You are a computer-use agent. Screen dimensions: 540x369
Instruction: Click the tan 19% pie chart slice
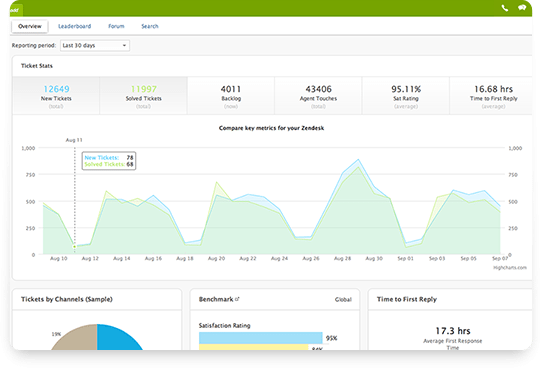(77, 338)
